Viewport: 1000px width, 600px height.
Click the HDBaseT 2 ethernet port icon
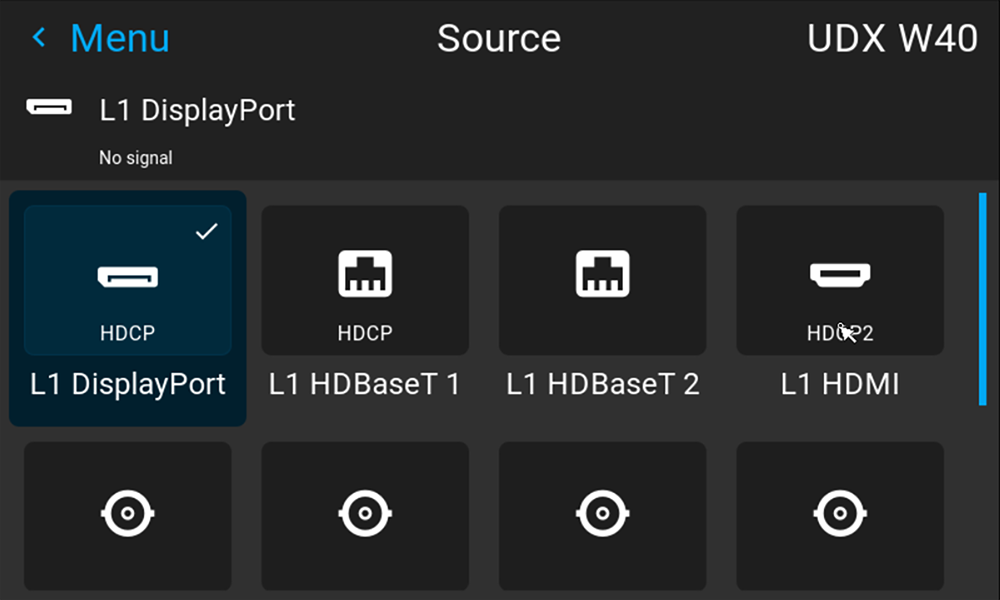click(602, 274)
